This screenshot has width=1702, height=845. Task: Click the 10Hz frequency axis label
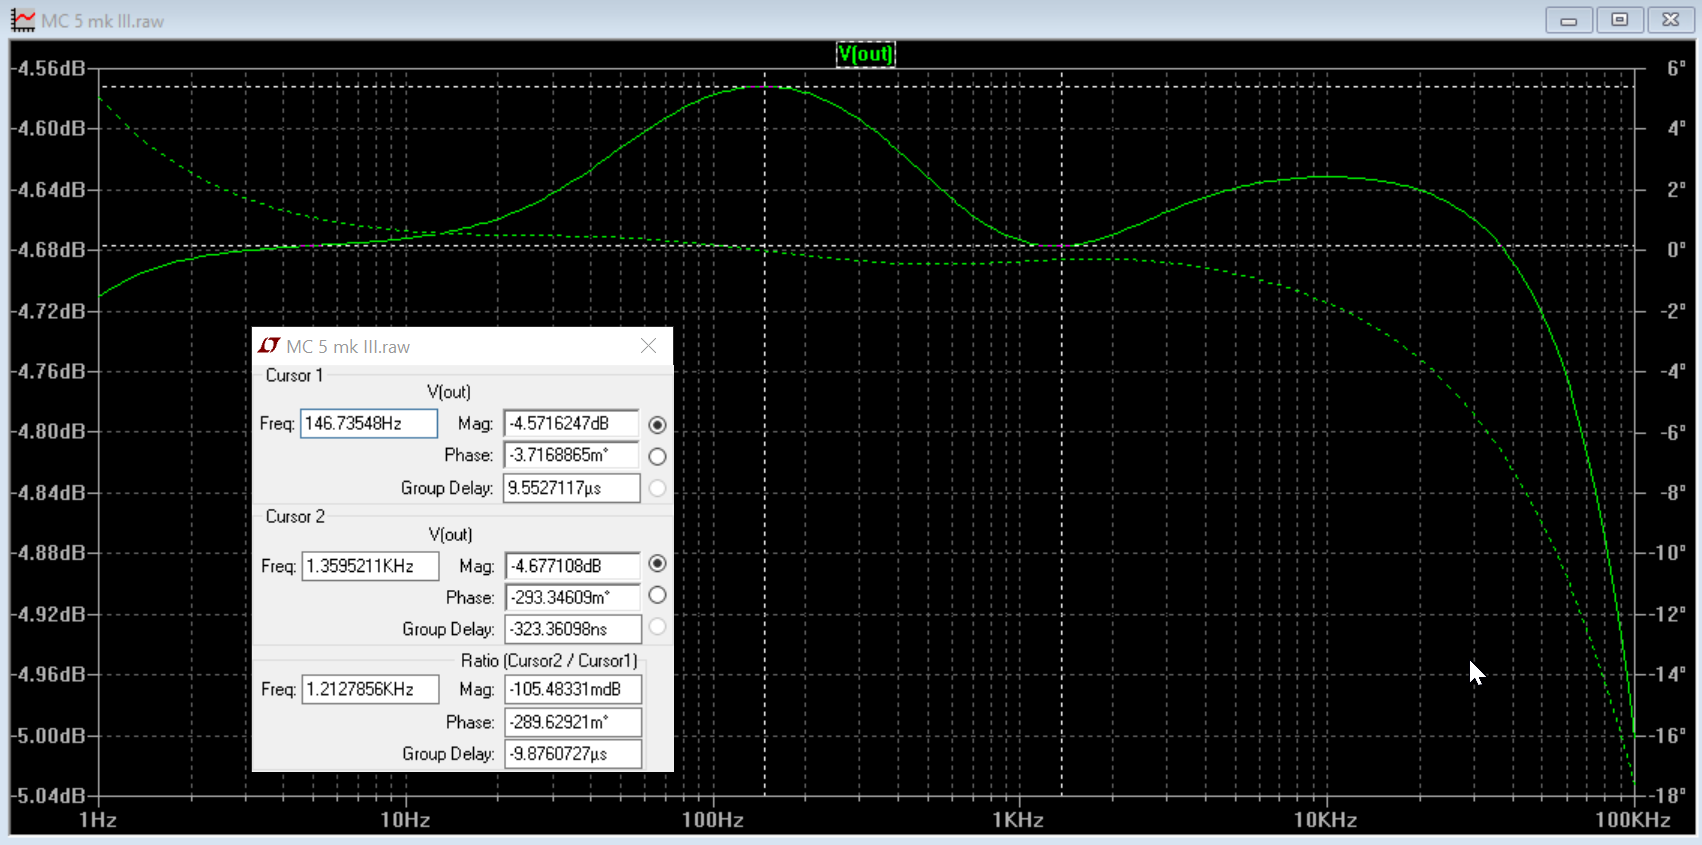pyautogui.click(x=405, y=820)
